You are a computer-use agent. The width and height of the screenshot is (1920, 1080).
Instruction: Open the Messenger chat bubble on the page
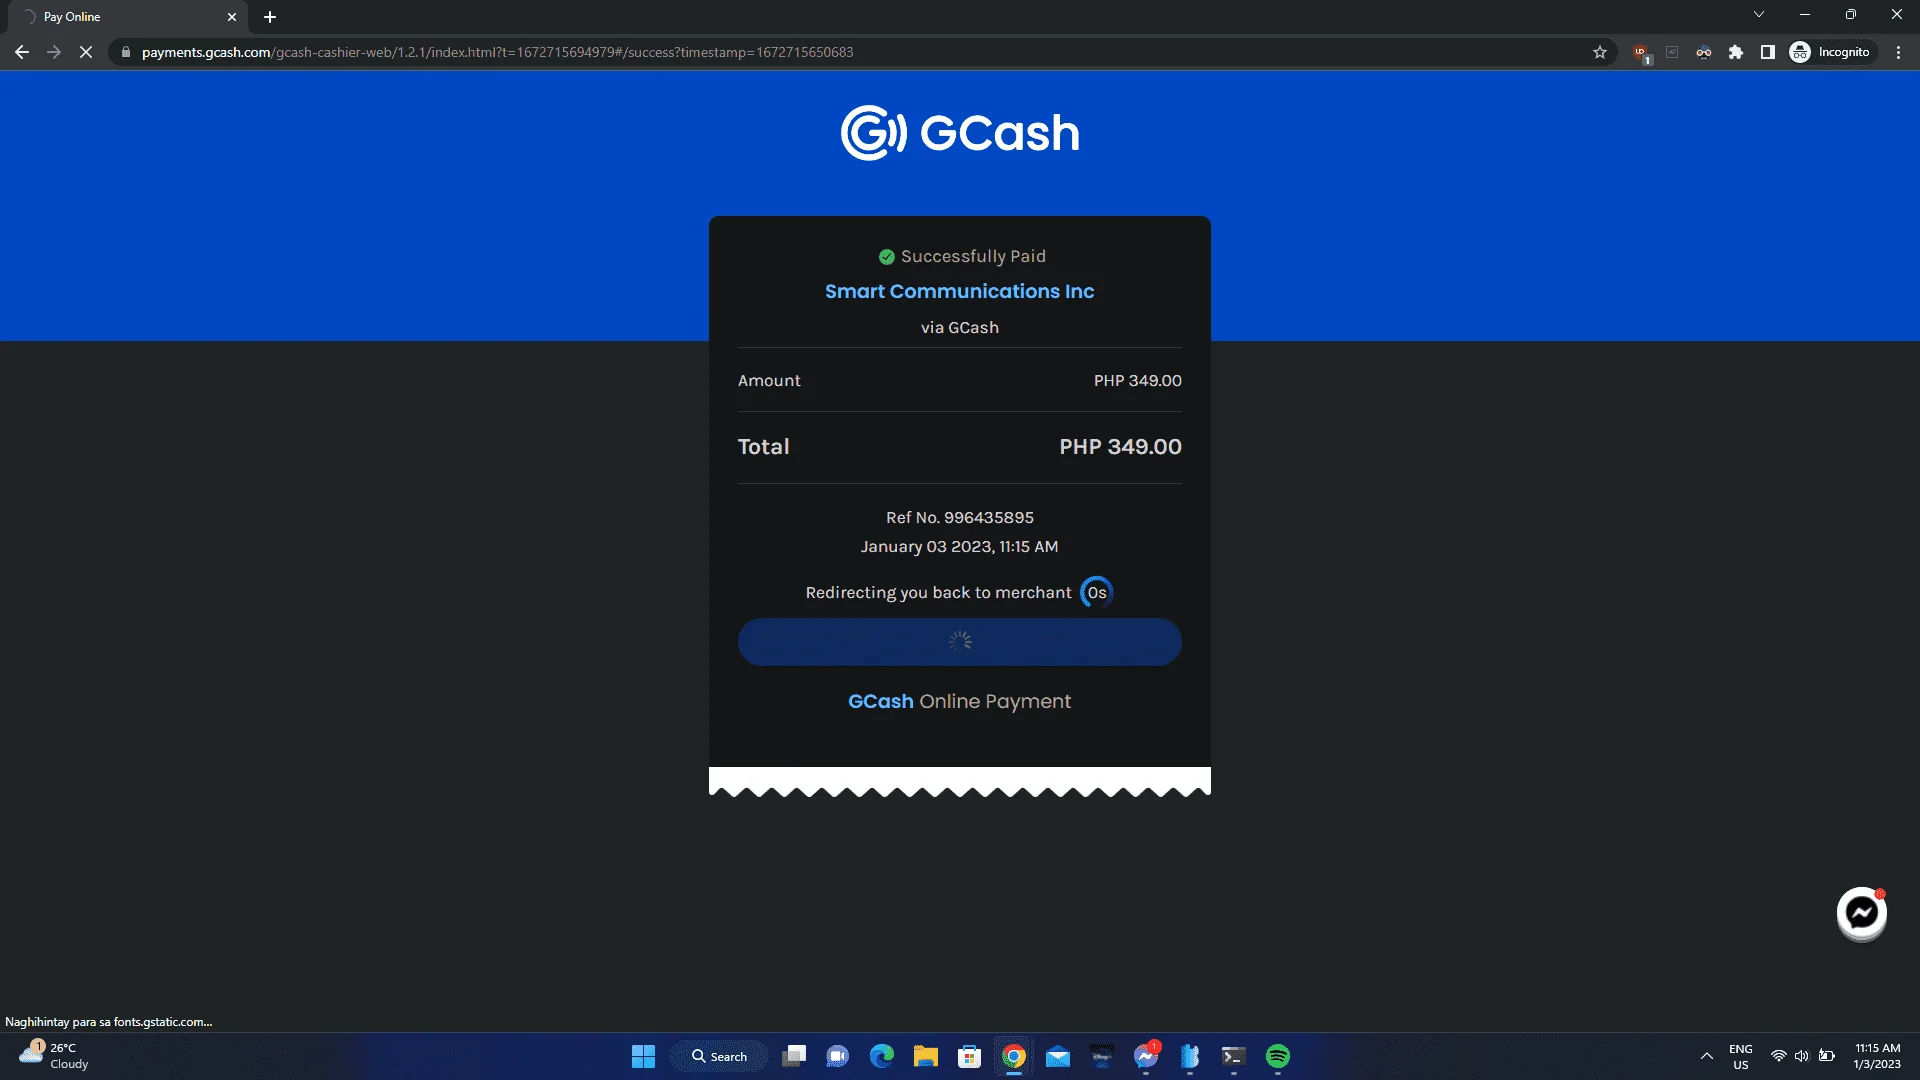click(x=1861, y=913)
